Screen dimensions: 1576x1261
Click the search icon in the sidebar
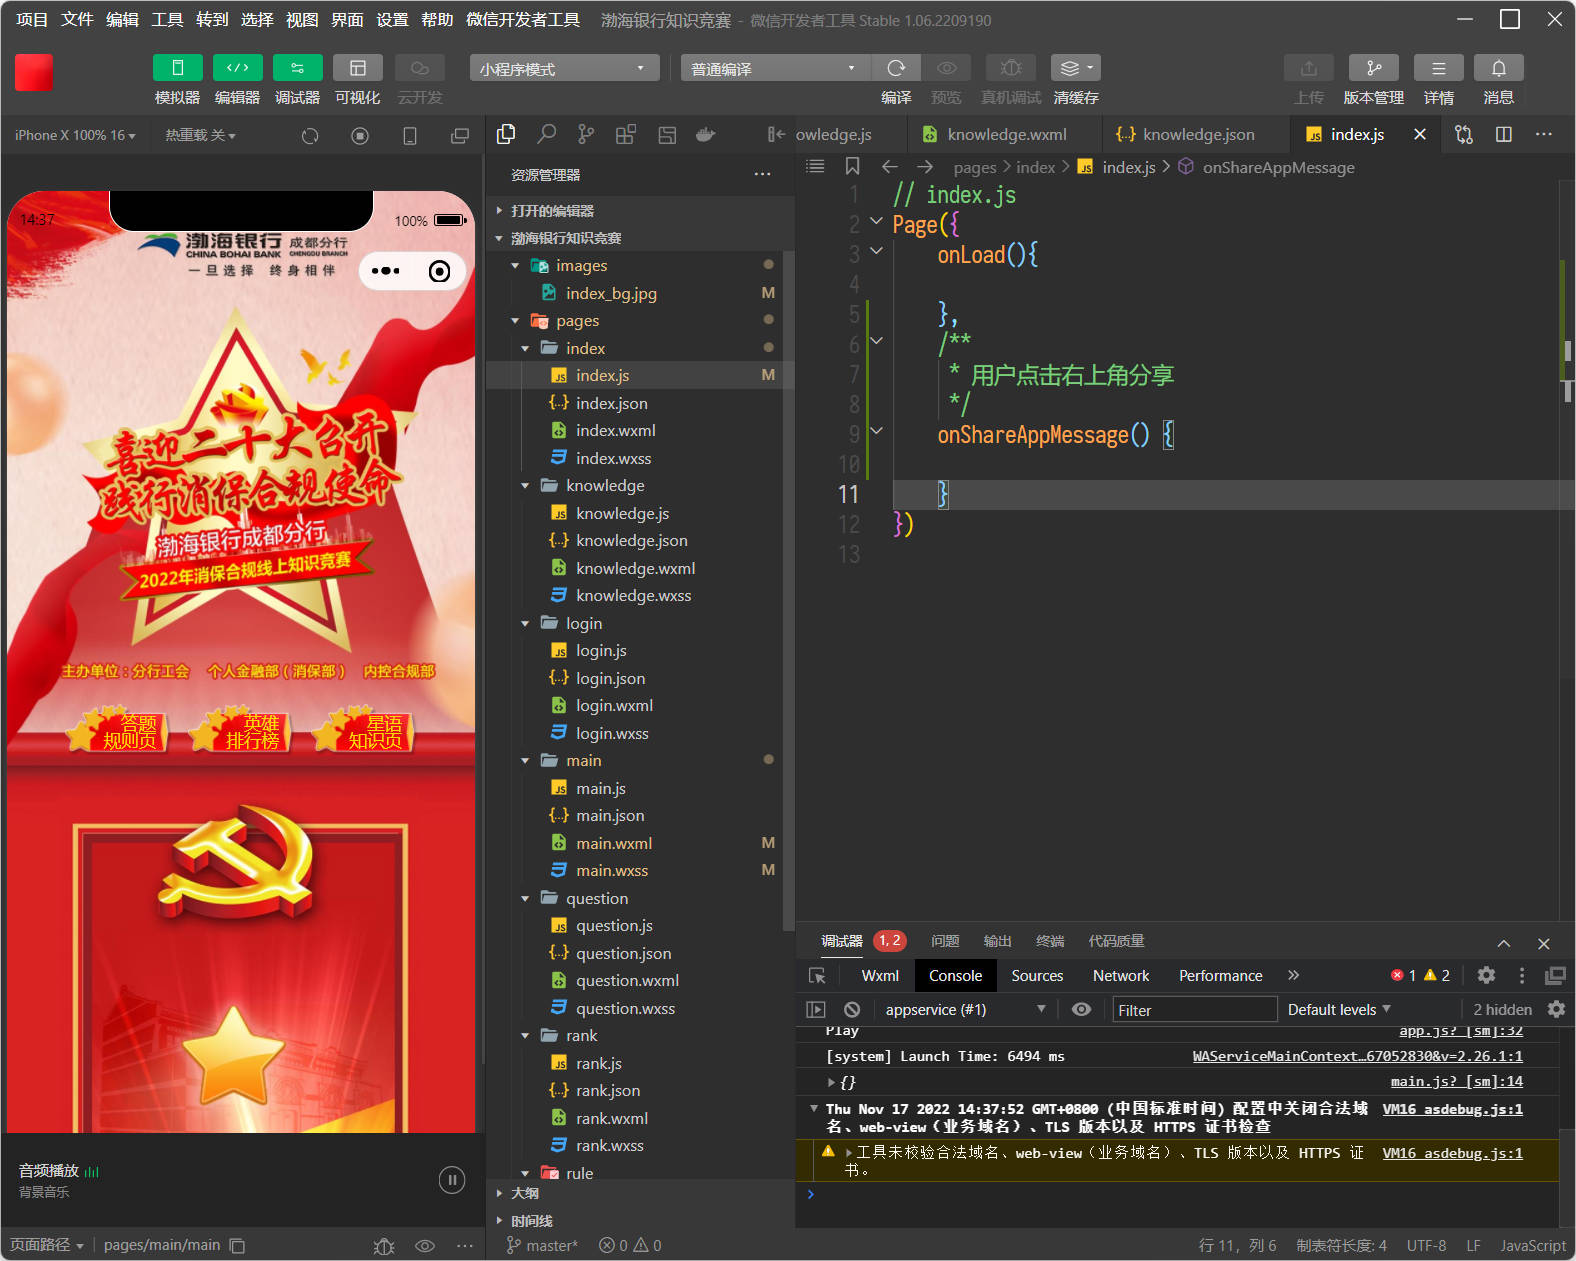pyautogui.click(x=546, y=134)
